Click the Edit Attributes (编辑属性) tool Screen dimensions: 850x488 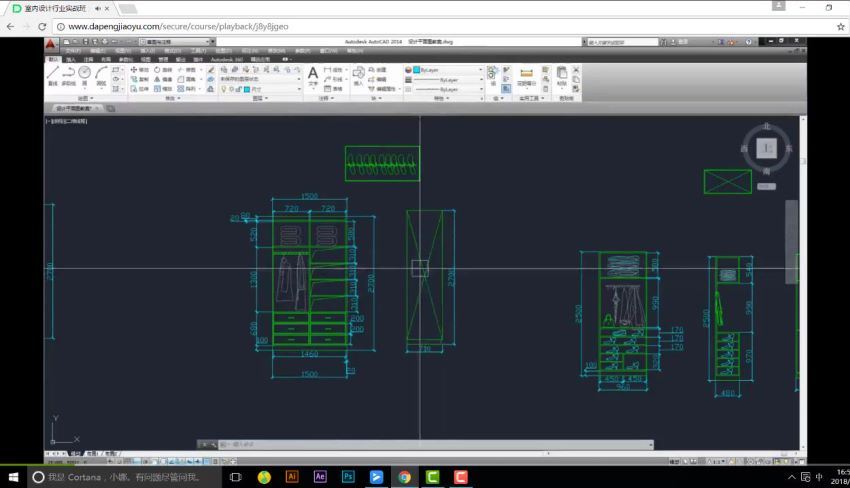pos(382,88)
